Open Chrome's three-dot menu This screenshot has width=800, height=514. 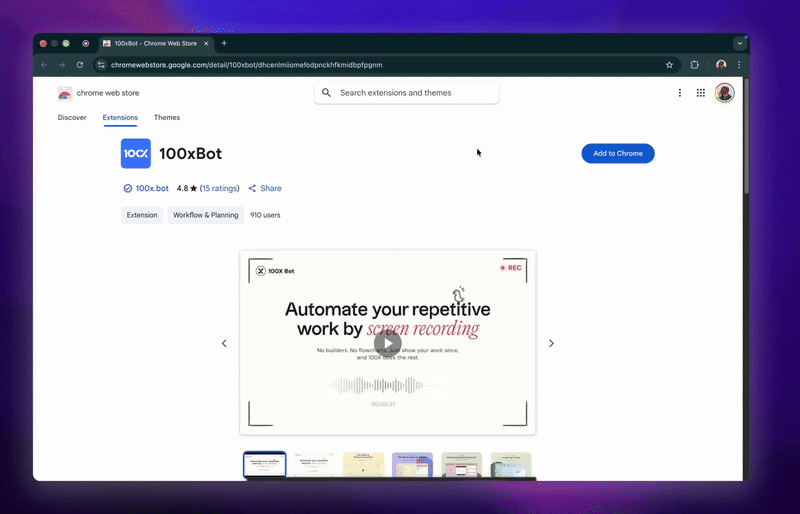[739, 65]
